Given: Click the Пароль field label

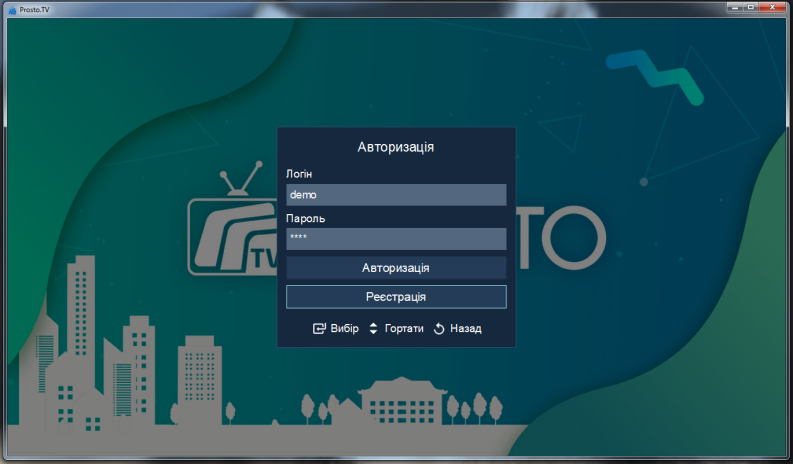Looking at the screenshot, I should coord(305,219).
